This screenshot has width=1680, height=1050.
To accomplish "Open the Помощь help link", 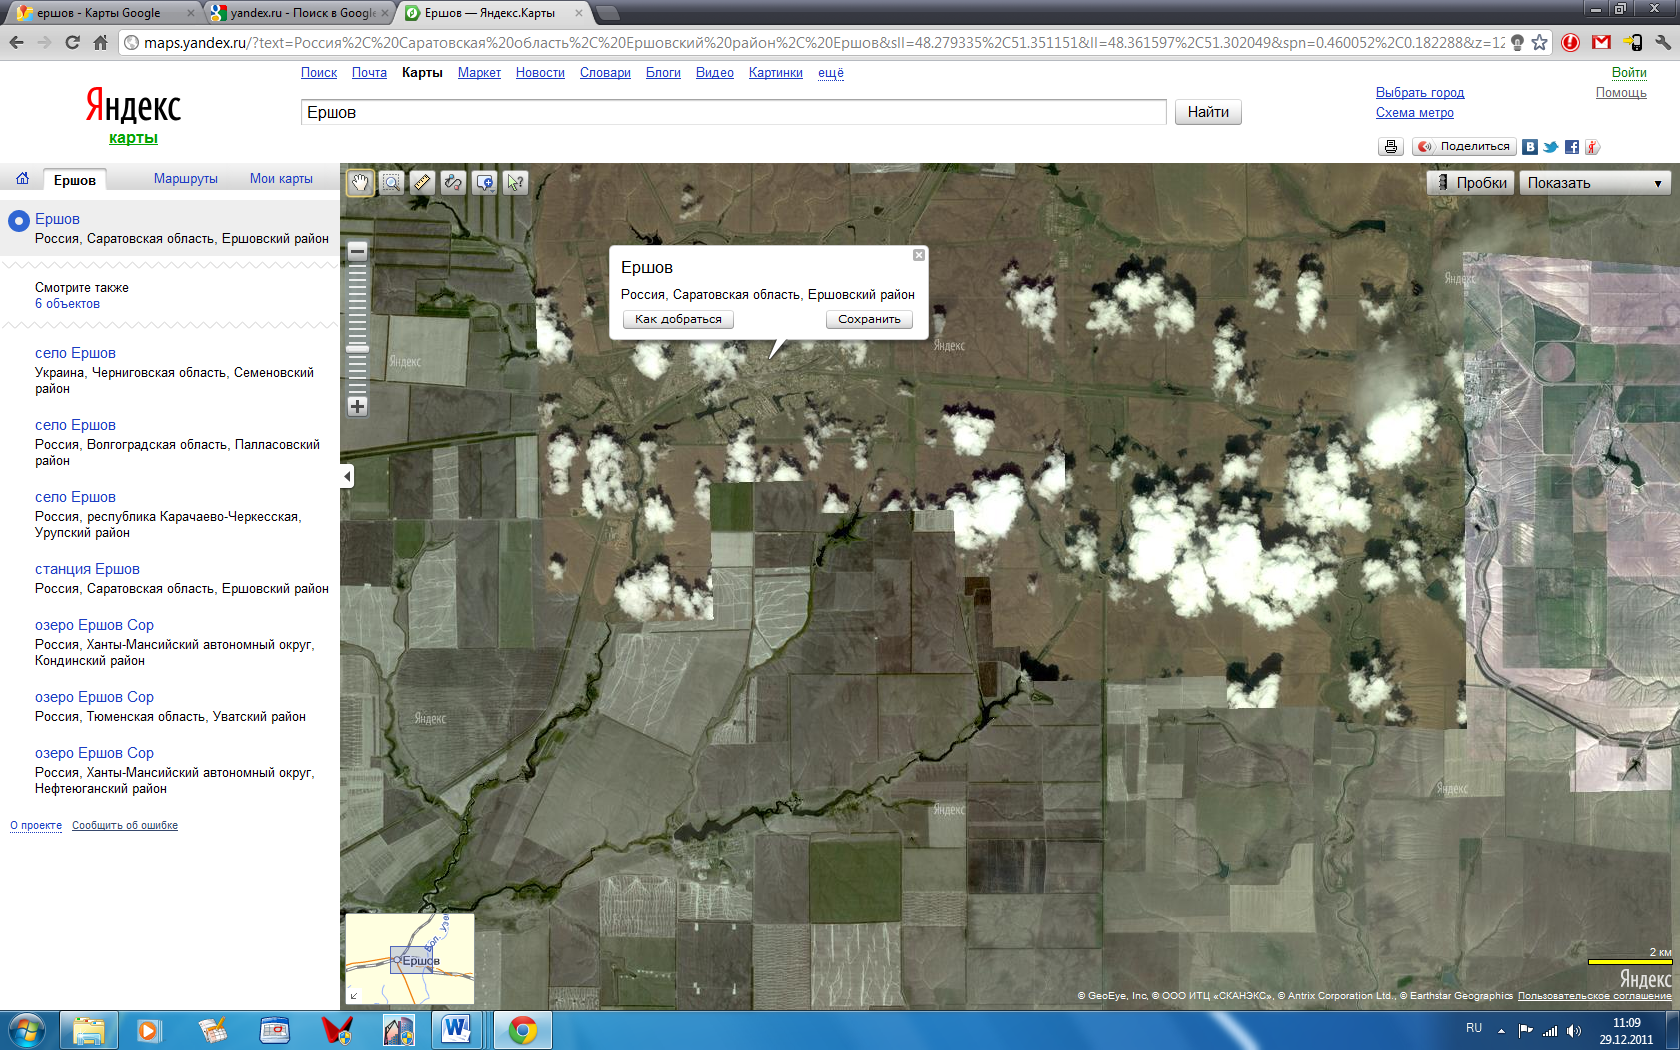I will point(1621,93).
